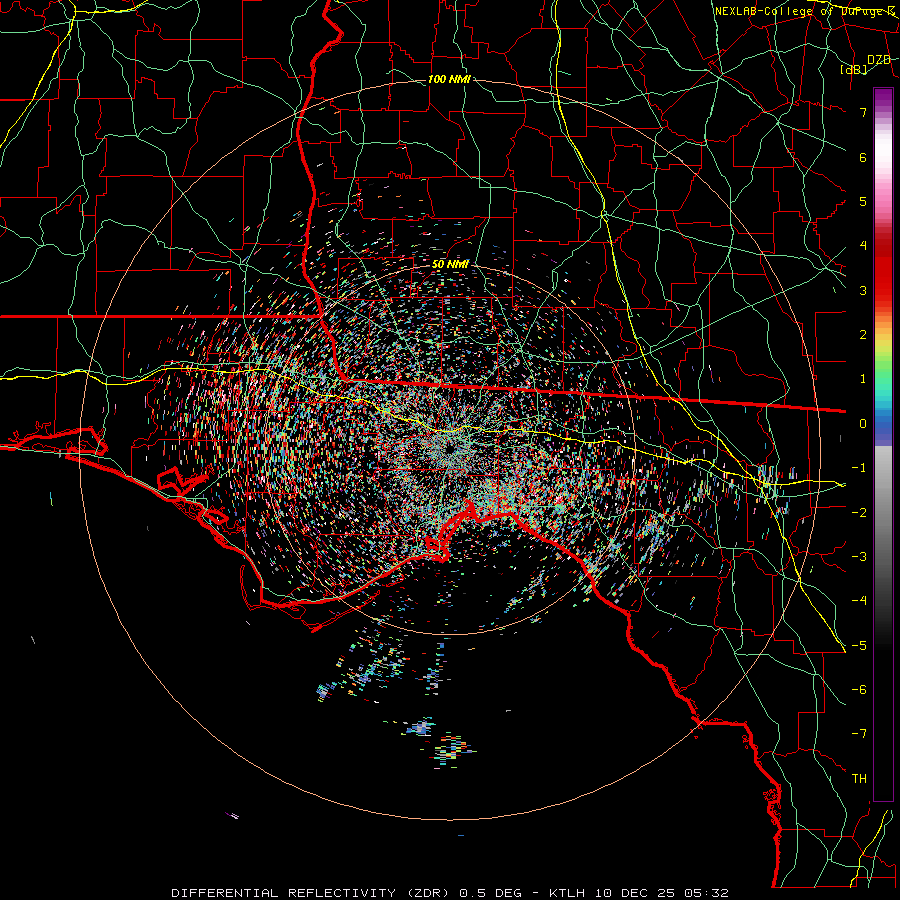Screen dimensions: 900x900
Task: Click the 100 NMI range ring label
Action: (449, 79)
